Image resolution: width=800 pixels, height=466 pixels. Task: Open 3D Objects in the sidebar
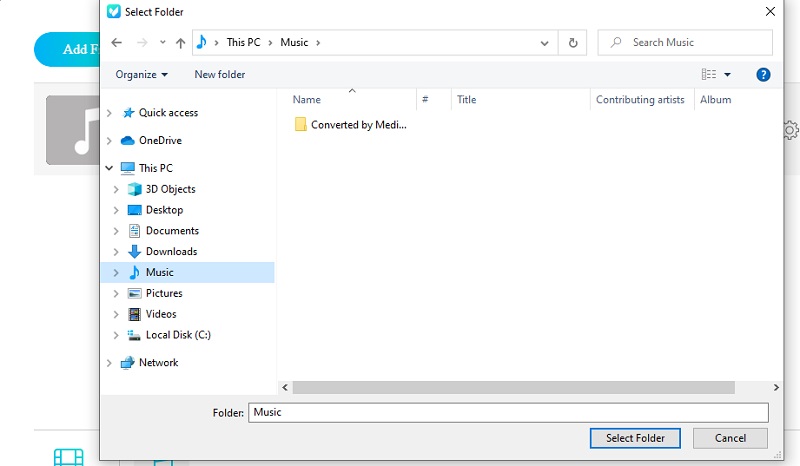(x=170, y=189)
